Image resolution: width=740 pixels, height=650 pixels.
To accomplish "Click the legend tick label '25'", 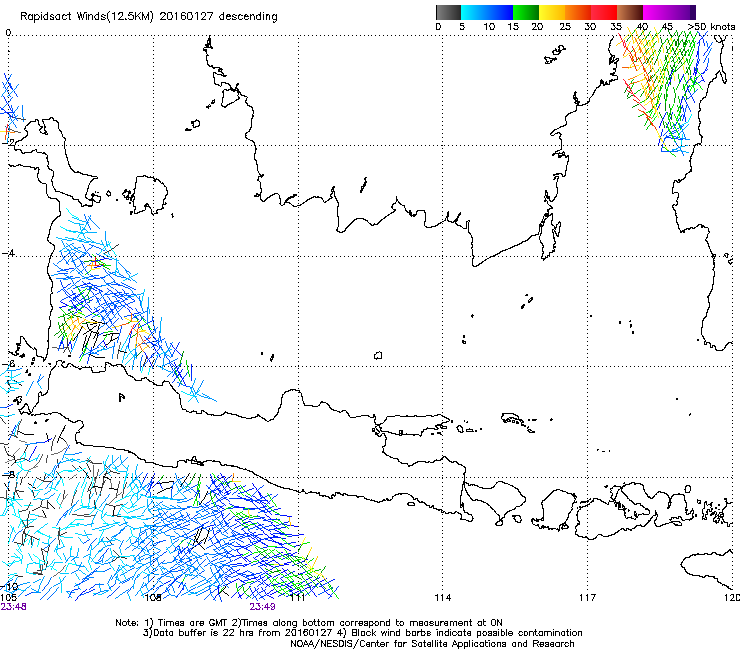I will coord(565,27).
